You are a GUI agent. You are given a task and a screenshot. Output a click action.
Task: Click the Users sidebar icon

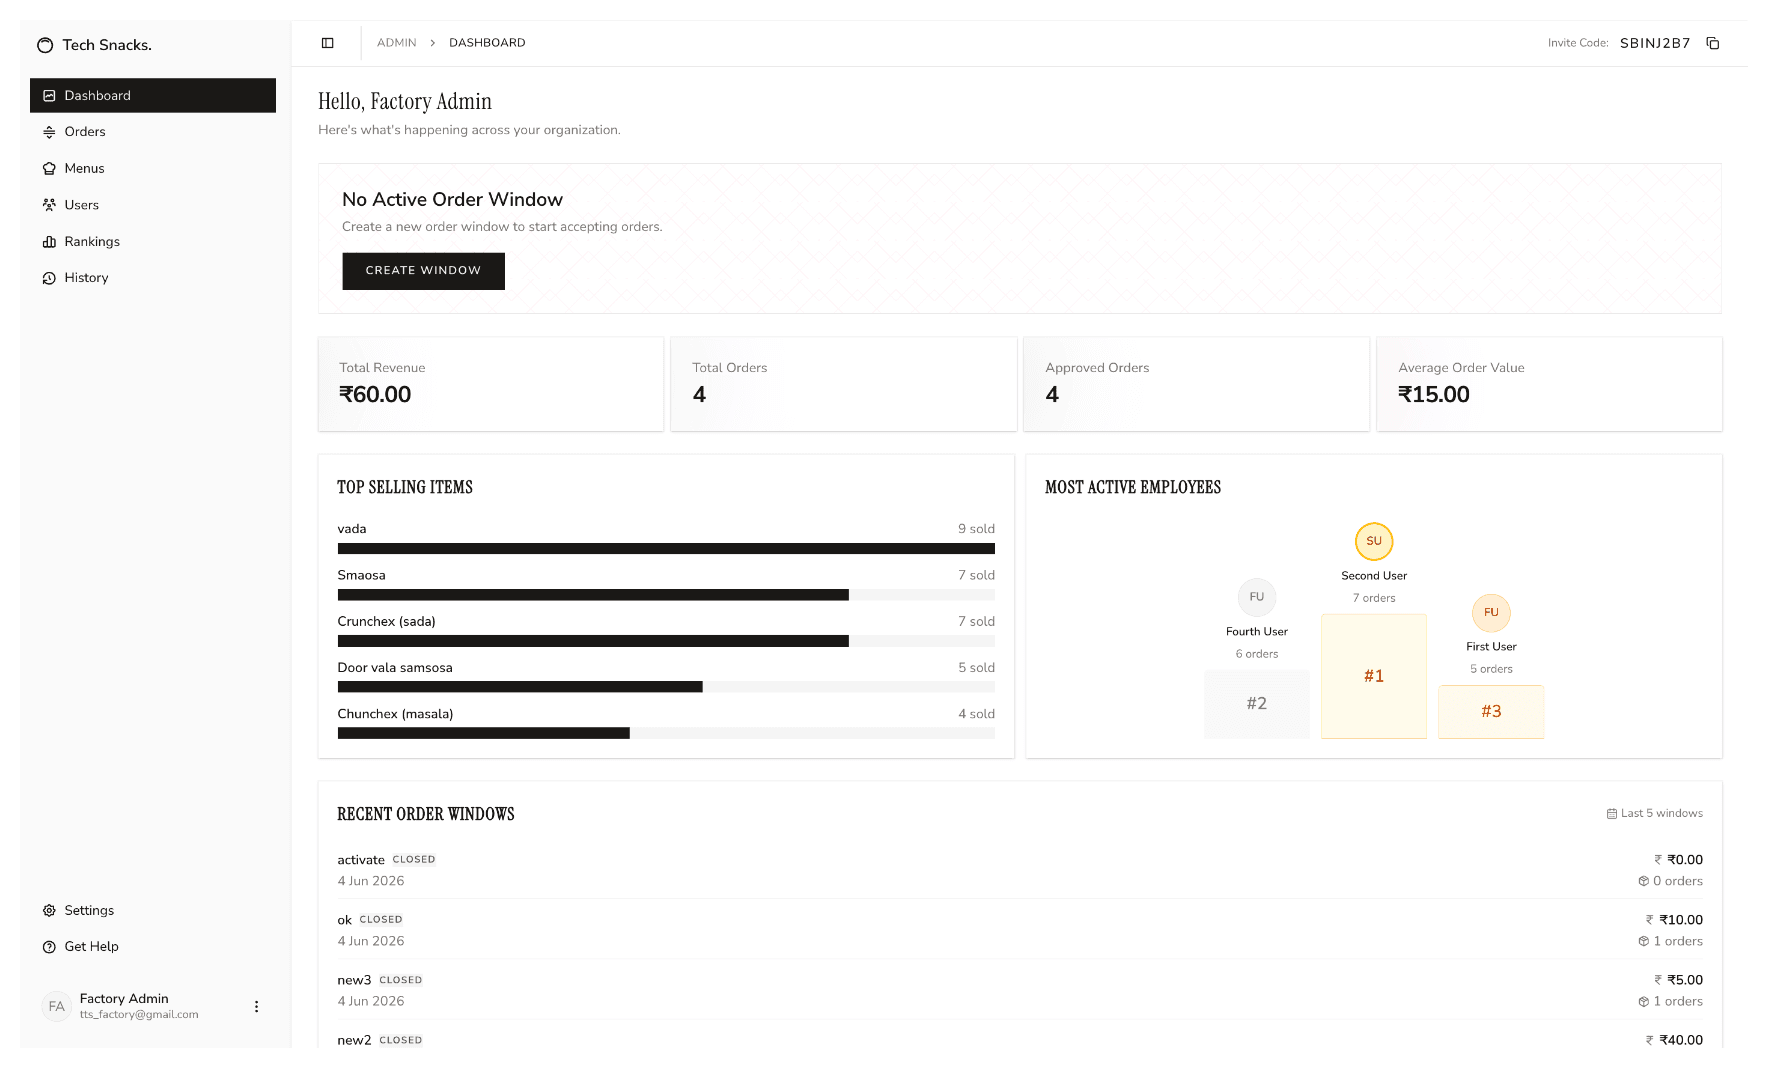(49, 205)
